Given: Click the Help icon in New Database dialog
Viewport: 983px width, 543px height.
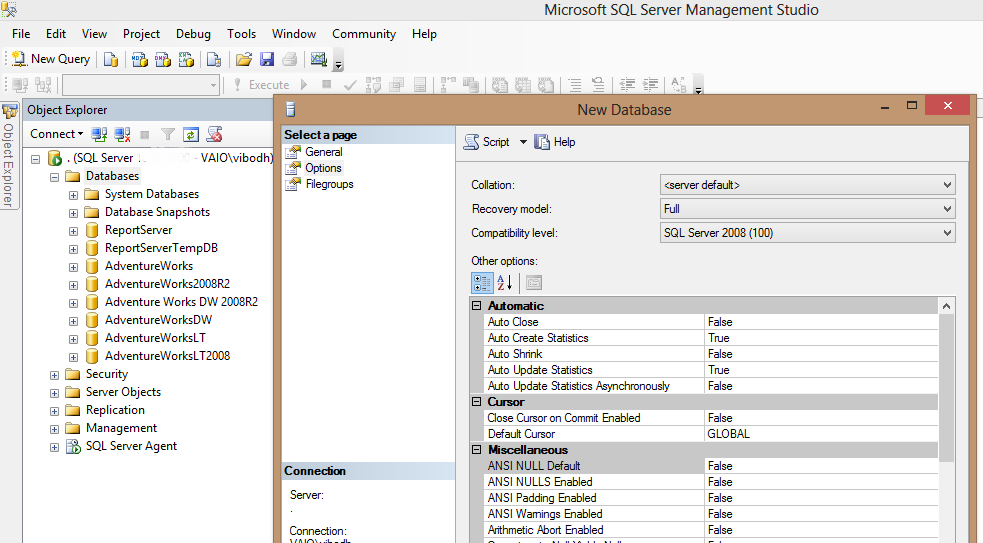Looking at the screenshot, I should point(555,142).
